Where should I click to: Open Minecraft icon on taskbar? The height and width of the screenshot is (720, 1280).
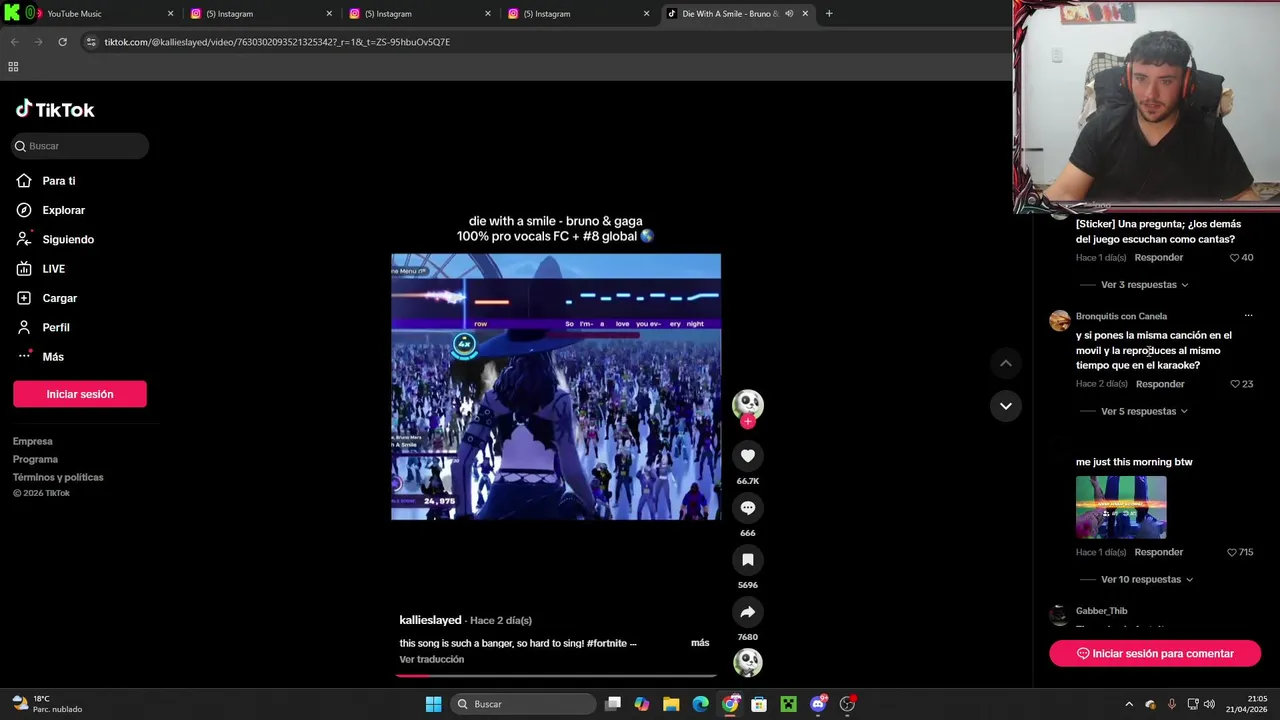[788, 704]
